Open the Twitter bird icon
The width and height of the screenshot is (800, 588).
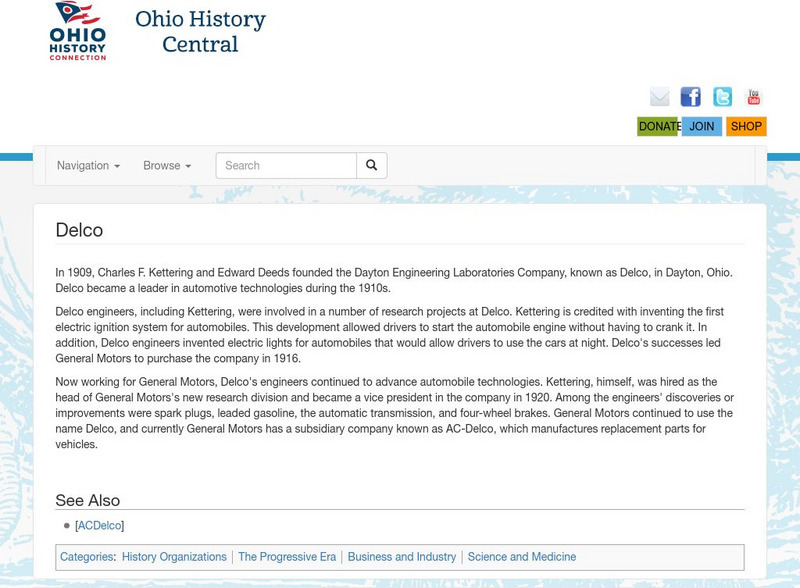(722, 96)
